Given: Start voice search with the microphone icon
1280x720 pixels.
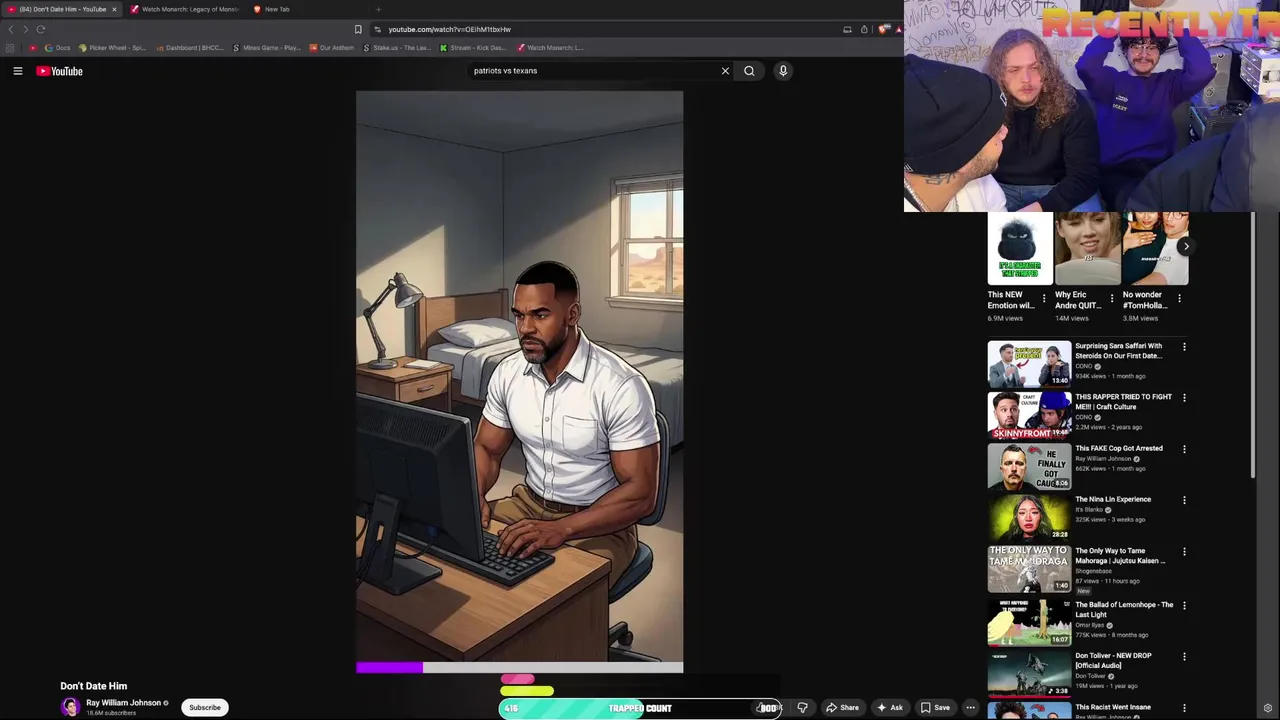Looking at the screenshot, I should click(783, 71).
